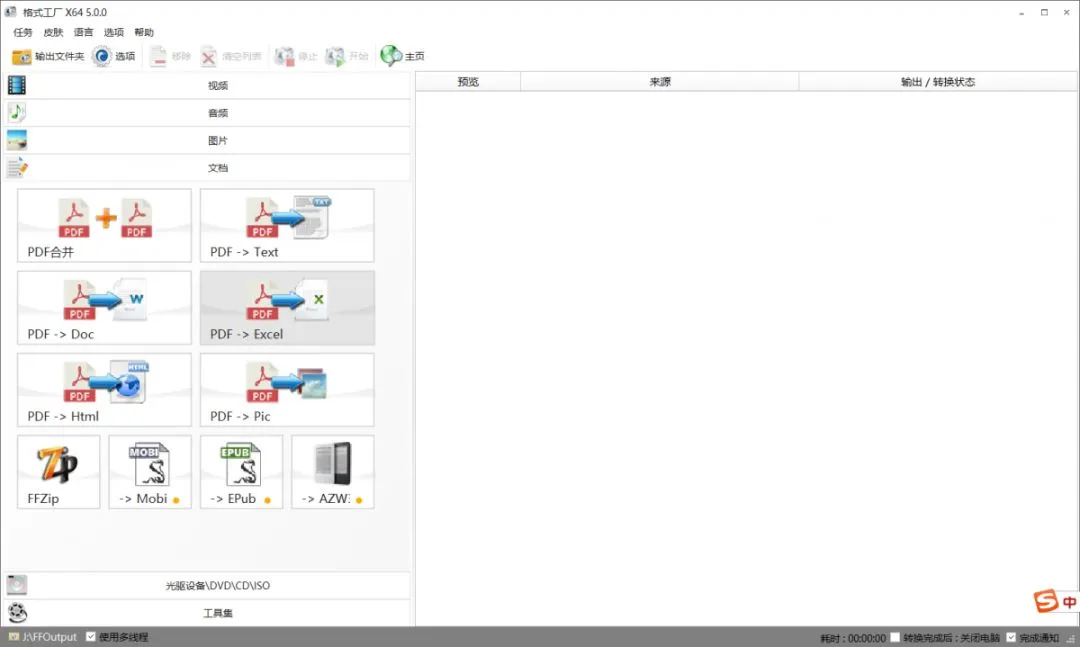Click the 来源 column header
Image resolution: width=1080 pixels, height=647 pixels.
pos(660,82)
